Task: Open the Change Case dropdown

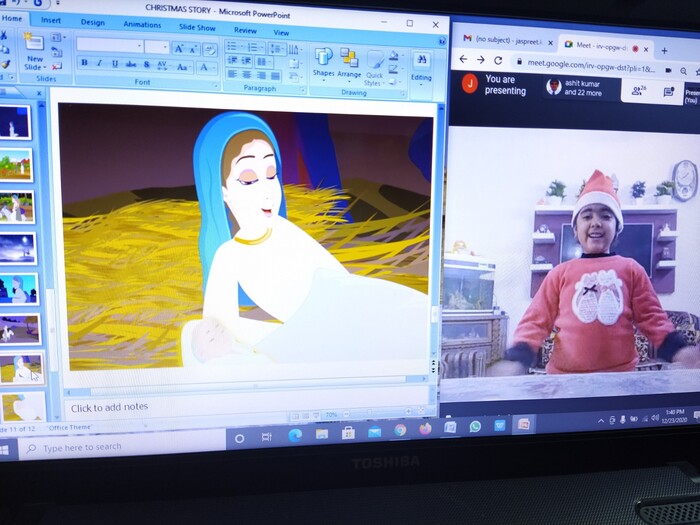Action: 182,67
